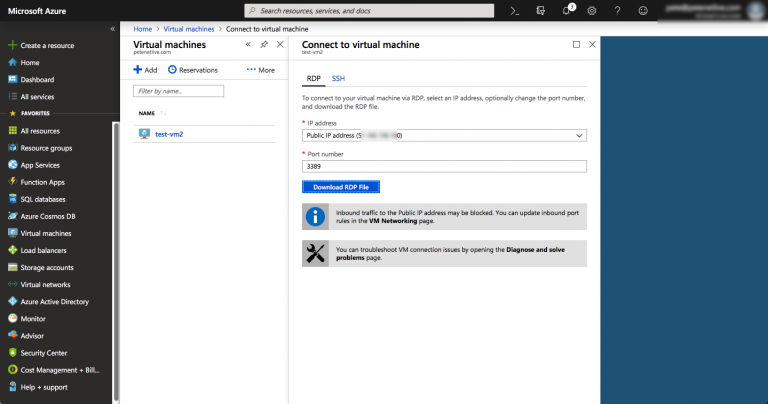Switch to the SSH tab
768x404 pixels.
(x=338, y=78)
